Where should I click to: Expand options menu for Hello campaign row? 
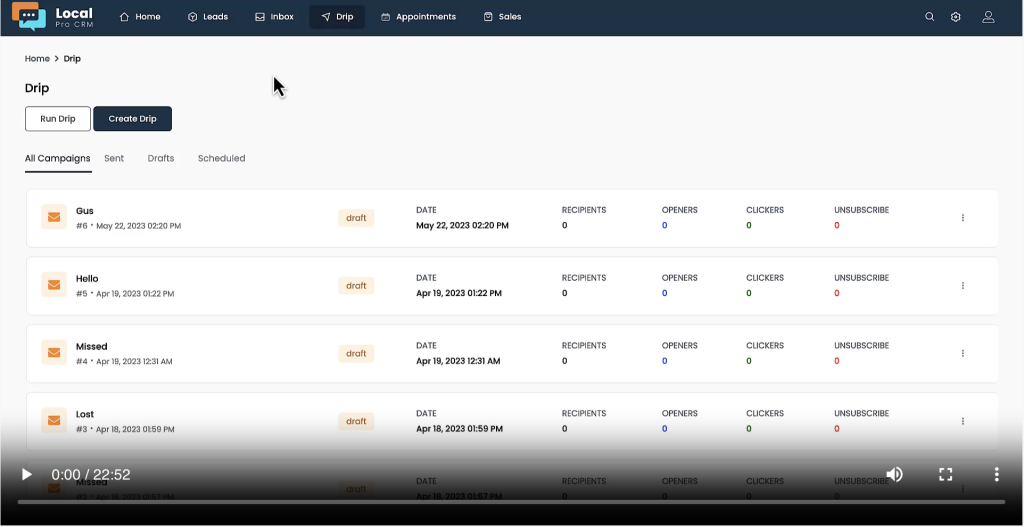(963, 286)
